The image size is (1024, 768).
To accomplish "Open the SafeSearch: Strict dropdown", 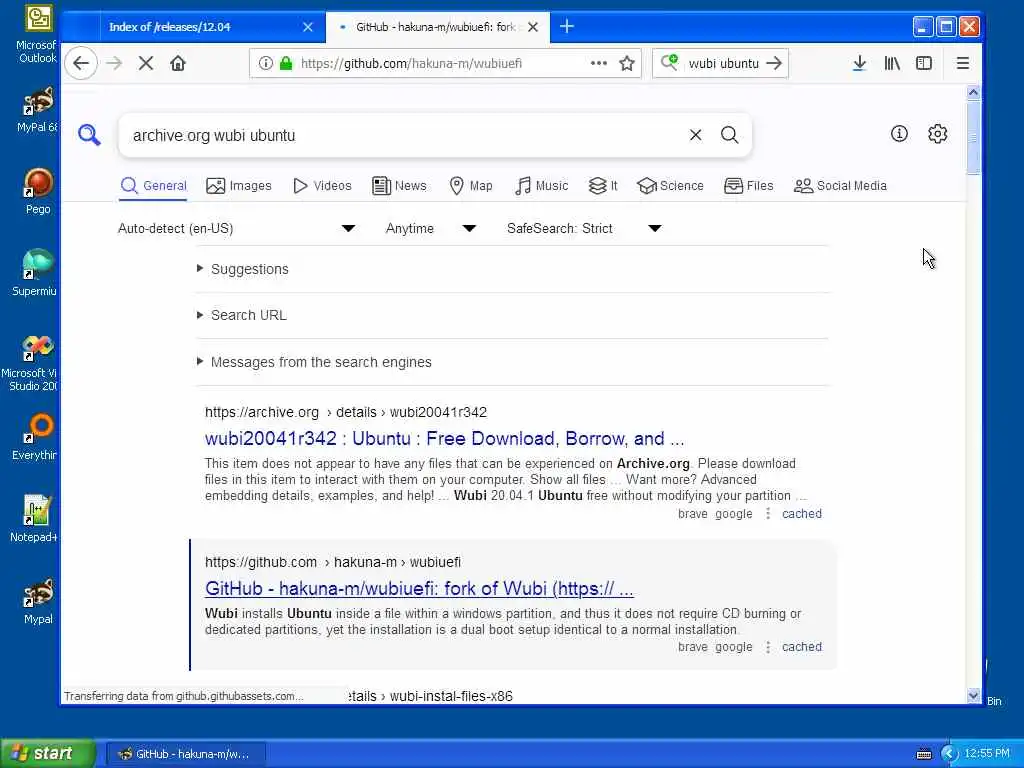I will coord(584,229).
